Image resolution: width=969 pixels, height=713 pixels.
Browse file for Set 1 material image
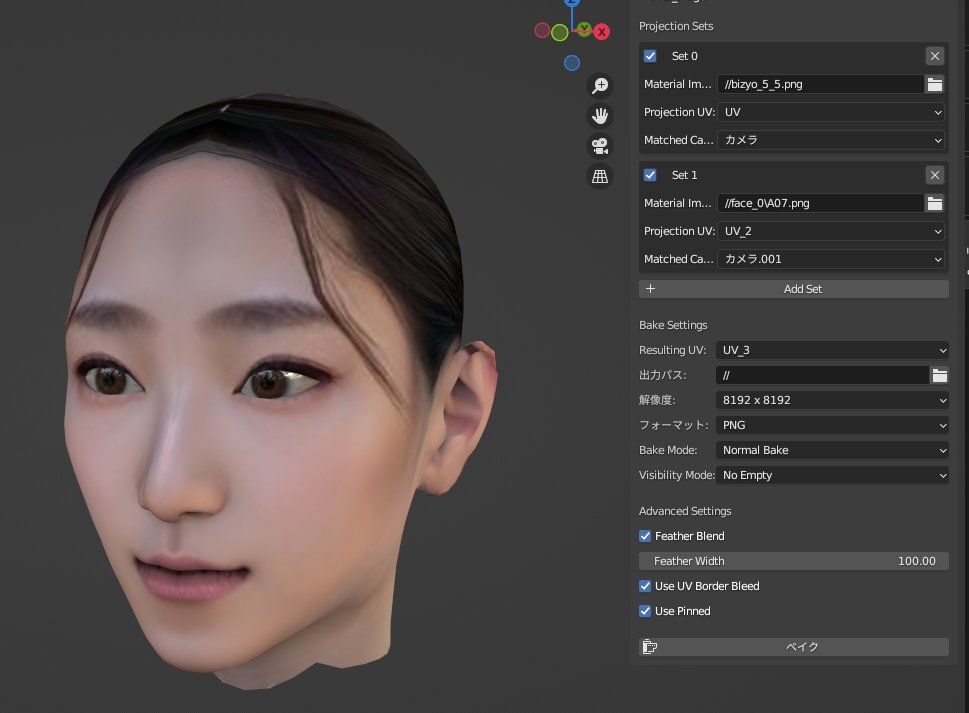[935, 203]
